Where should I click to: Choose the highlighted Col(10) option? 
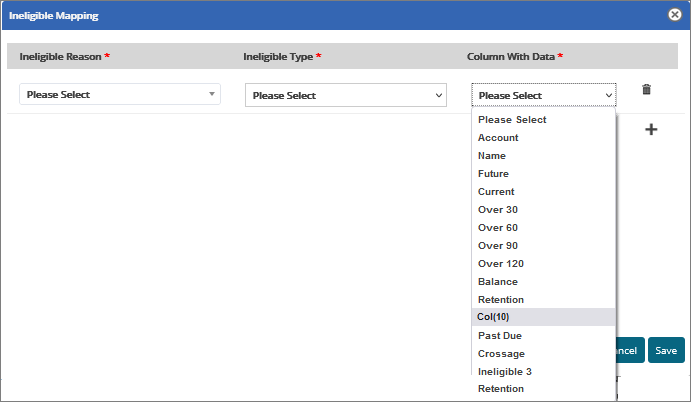coord(494,317)
